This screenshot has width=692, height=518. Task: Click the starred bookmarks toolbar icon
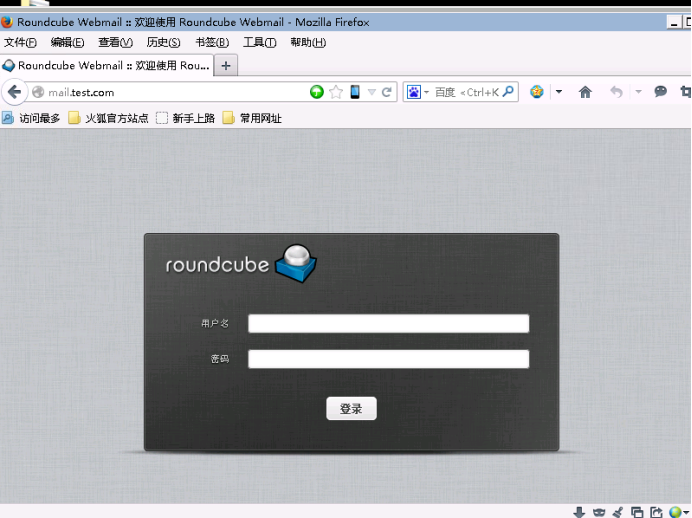click(537, 92)
